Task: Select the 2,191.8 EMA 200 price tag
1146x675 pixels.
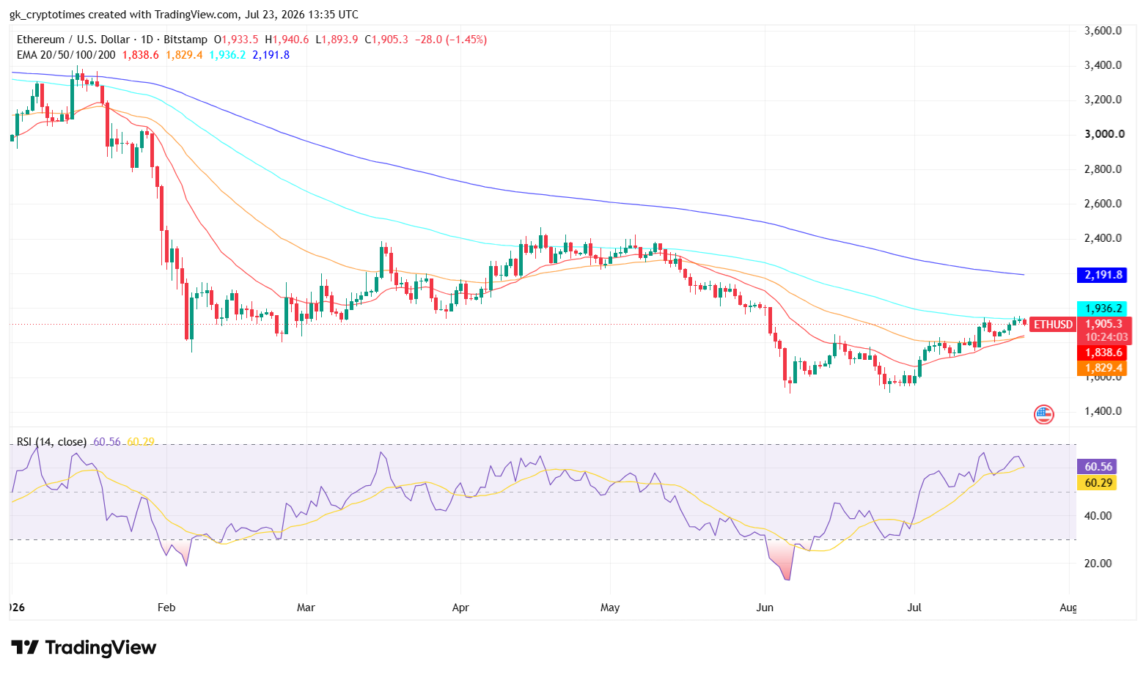Action: click(x=1102, y=275)
